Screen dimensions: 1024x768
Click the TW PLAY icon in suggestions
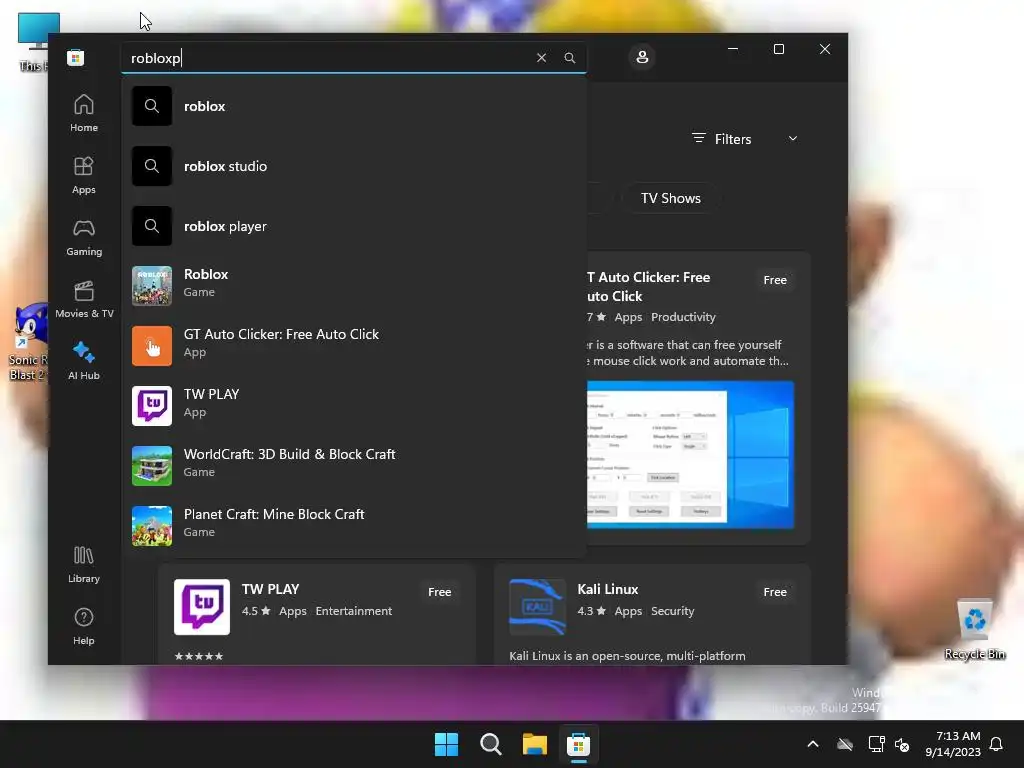pyautogui.click(x=152, y=406)
